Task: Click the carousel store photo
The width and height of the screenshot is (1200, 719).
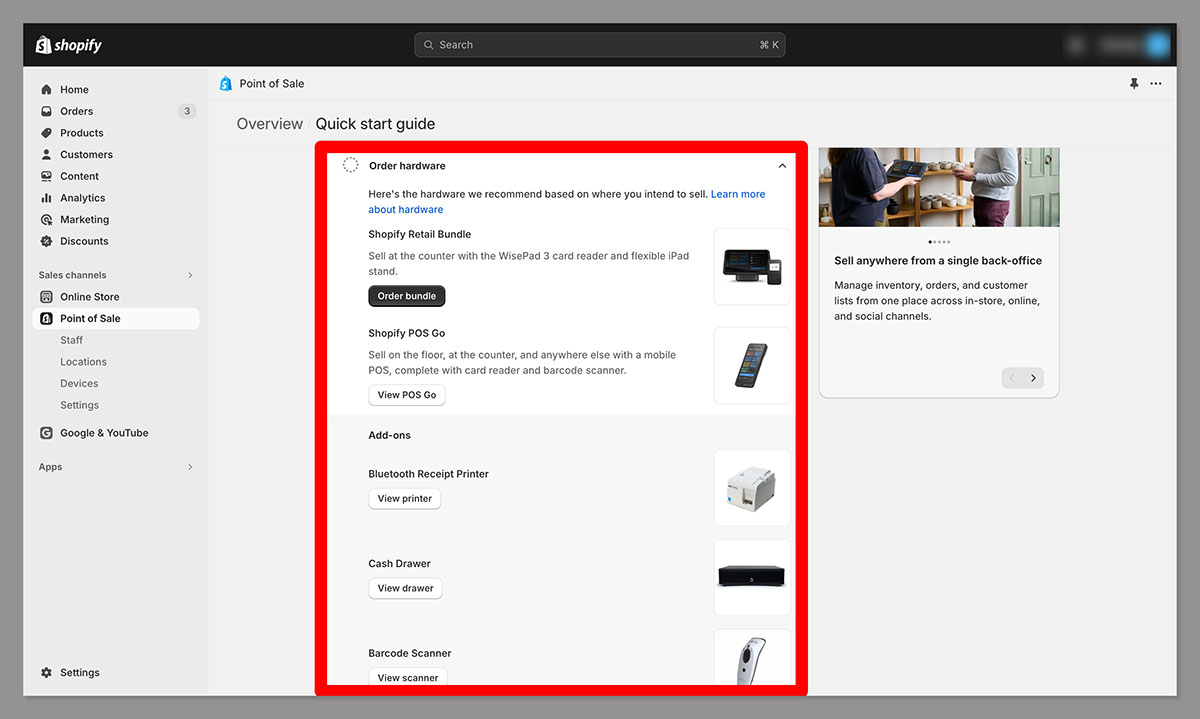Action: (939, 187)
